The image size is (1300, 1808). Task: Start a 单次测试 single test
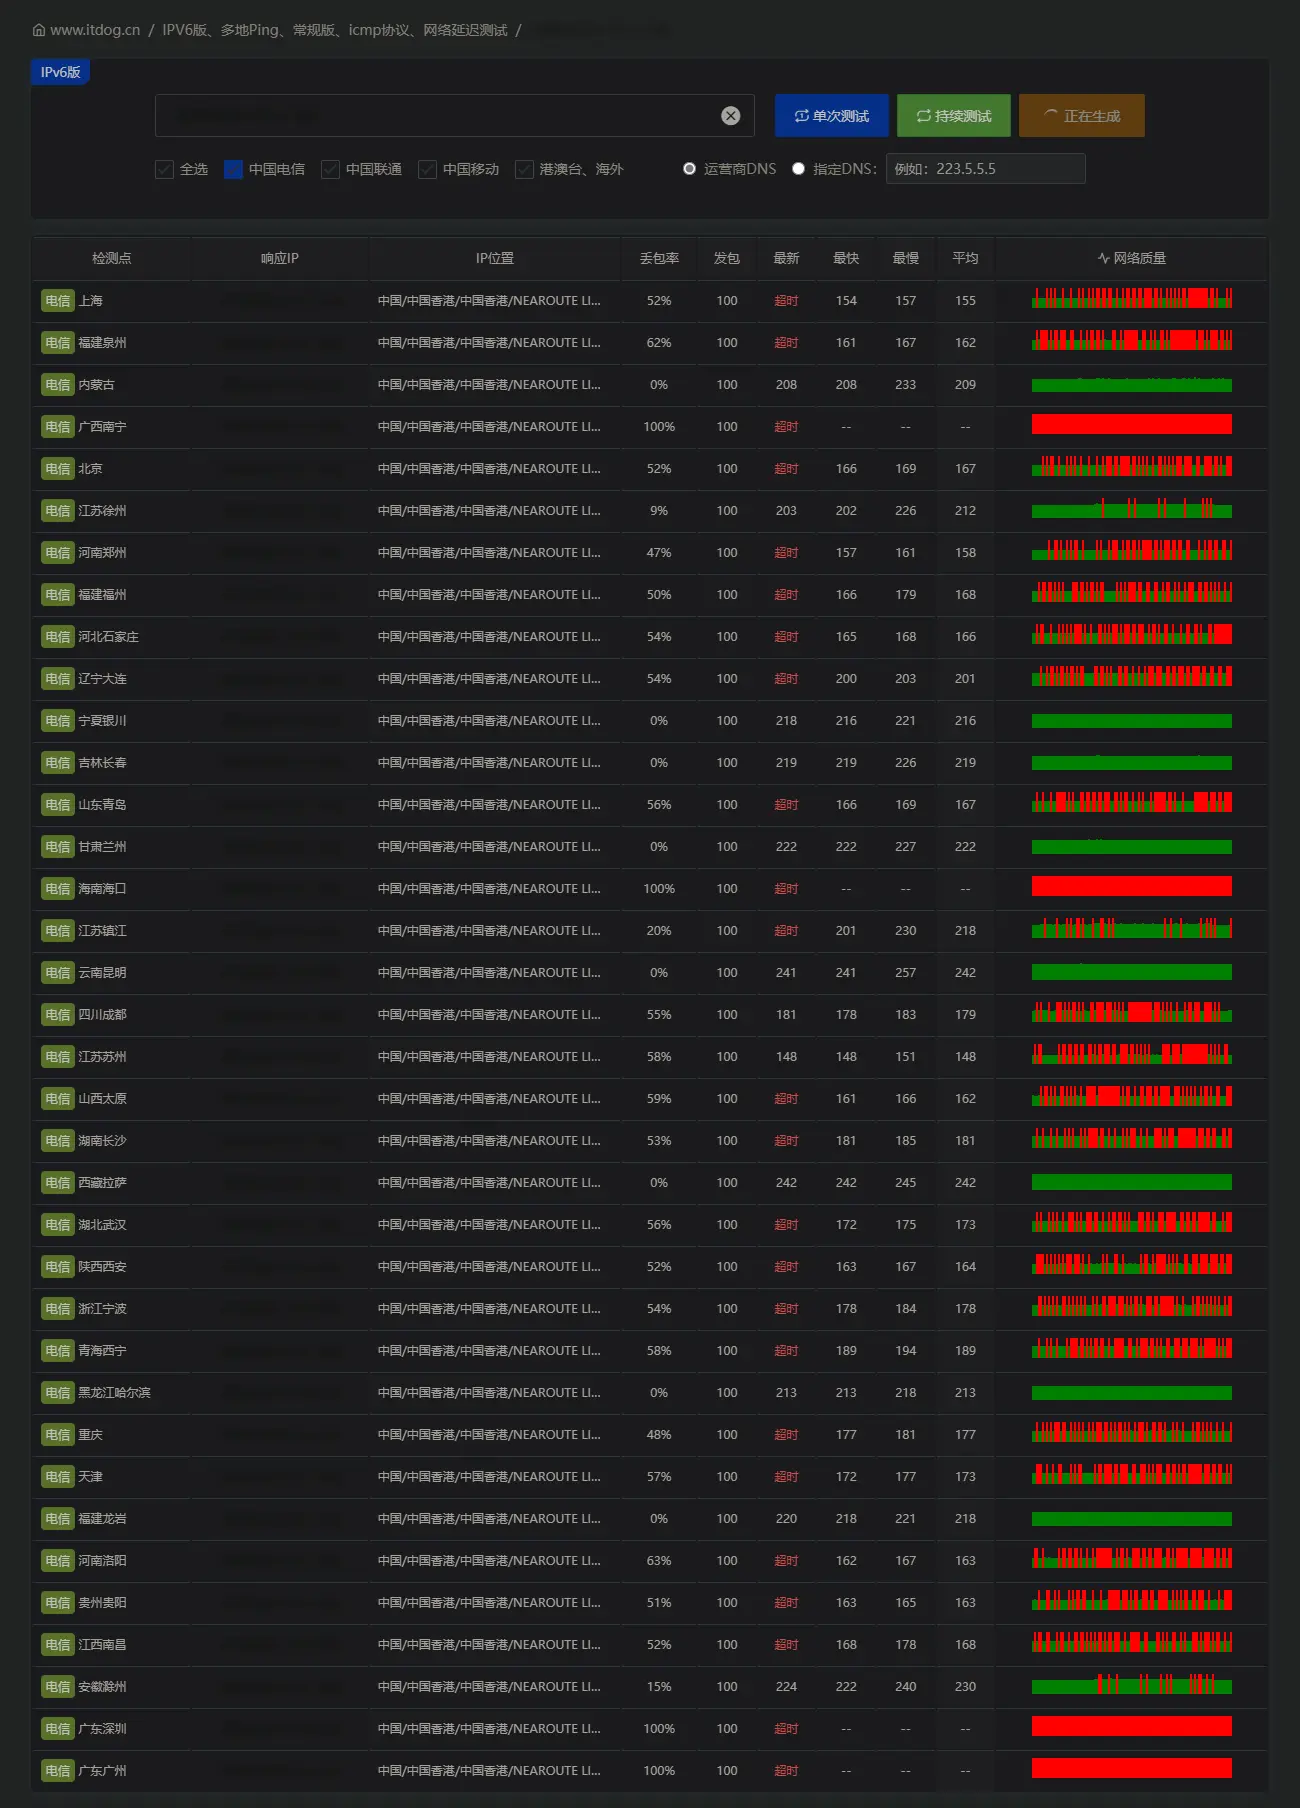pos(832,116)
